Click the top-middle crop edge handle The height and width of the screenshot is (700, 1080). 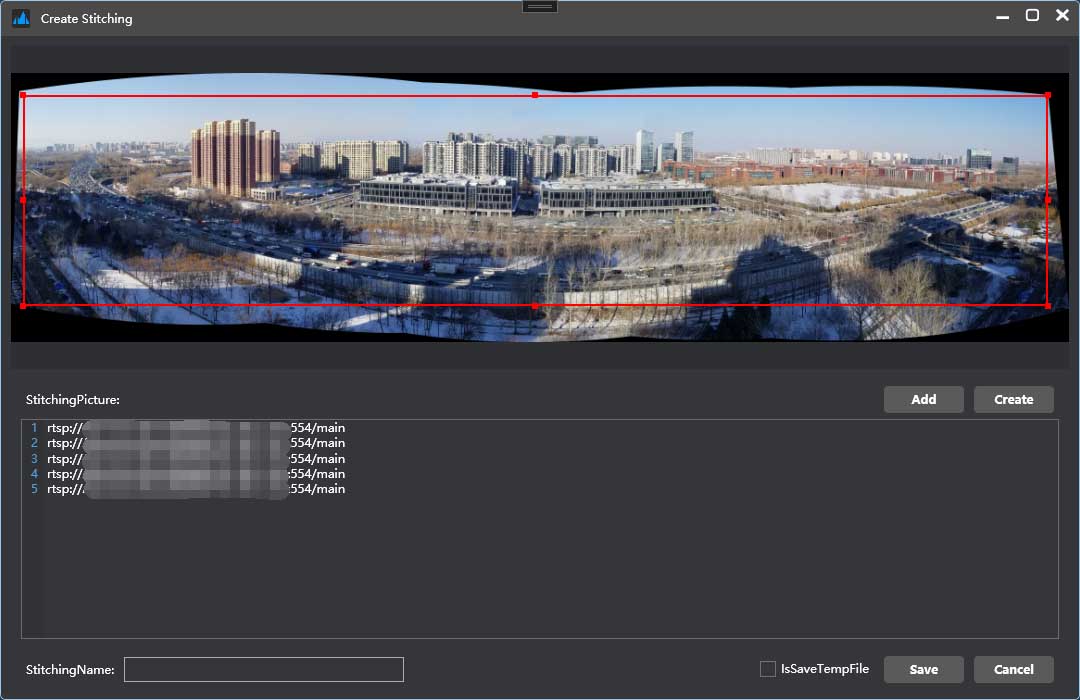coord(535,95)
